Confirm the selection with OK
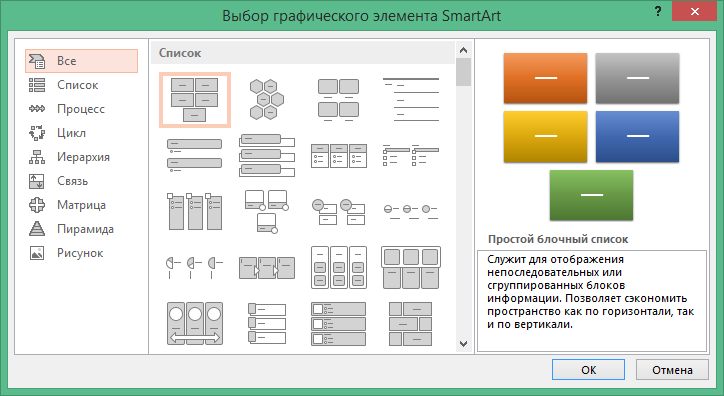The image size is (724, 396). (x=588, y=370)
